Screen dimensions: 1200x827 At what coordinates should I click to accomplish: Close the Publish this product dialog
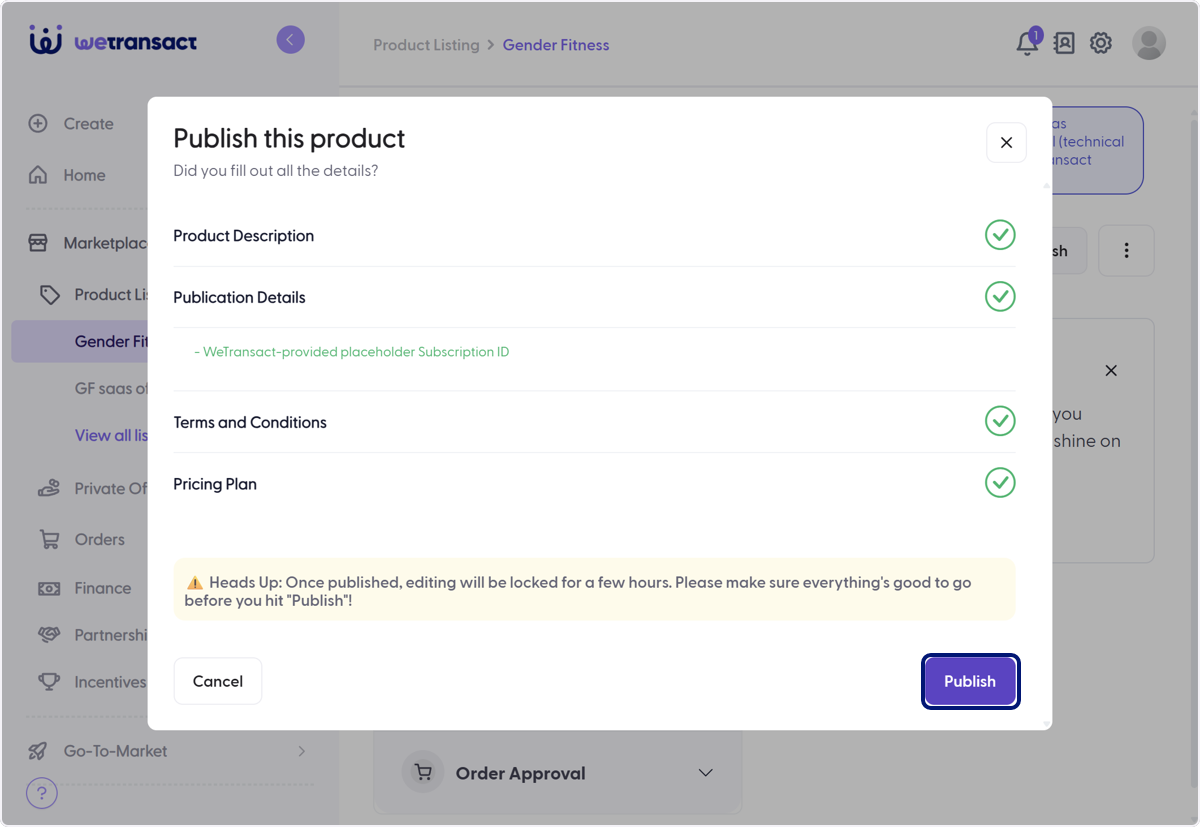click(1006, 143)
